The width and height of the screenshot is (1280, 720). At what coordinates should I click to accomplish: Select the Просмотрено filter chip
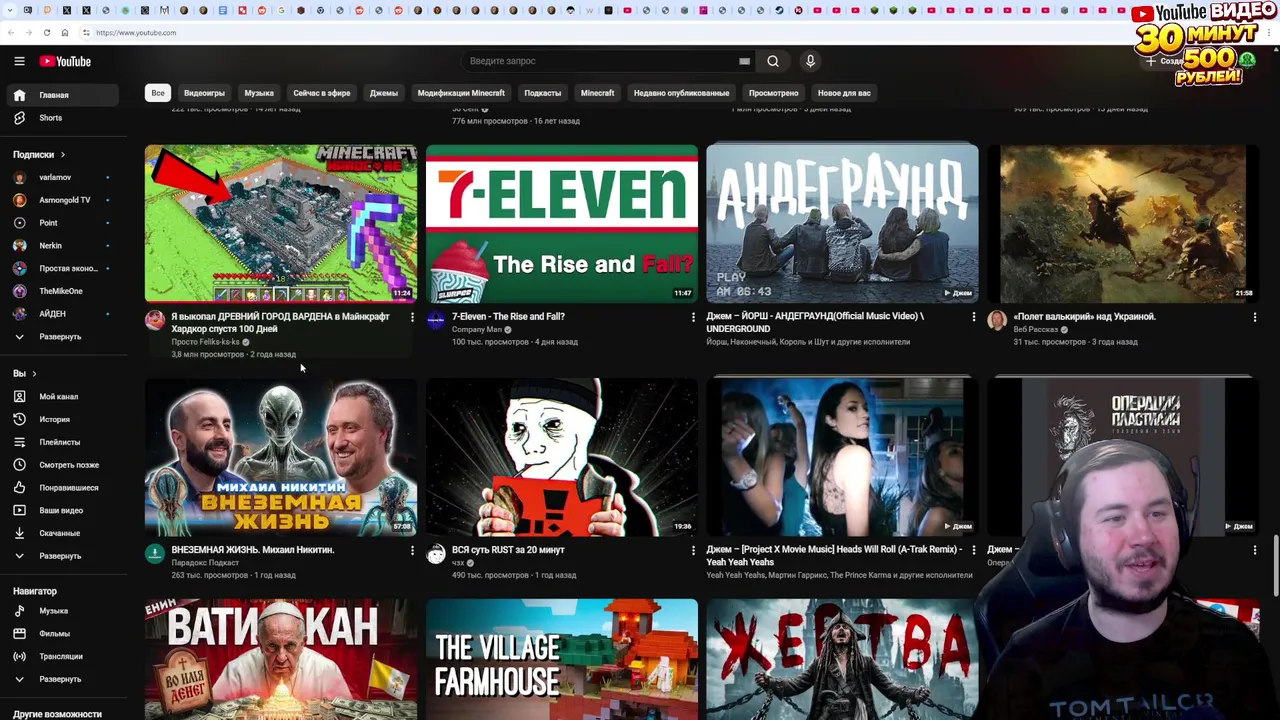point(773,93)
